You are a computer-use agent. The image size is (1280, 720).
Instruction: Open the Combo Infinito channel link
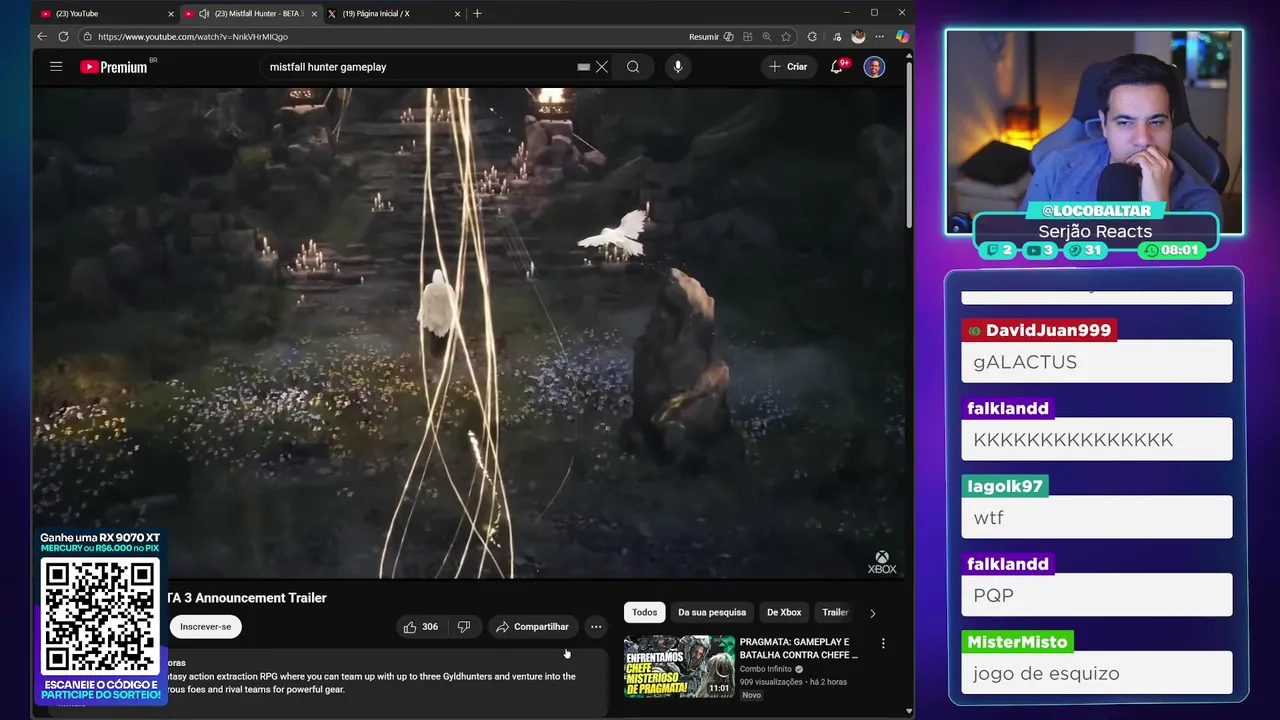click(766, 669)
